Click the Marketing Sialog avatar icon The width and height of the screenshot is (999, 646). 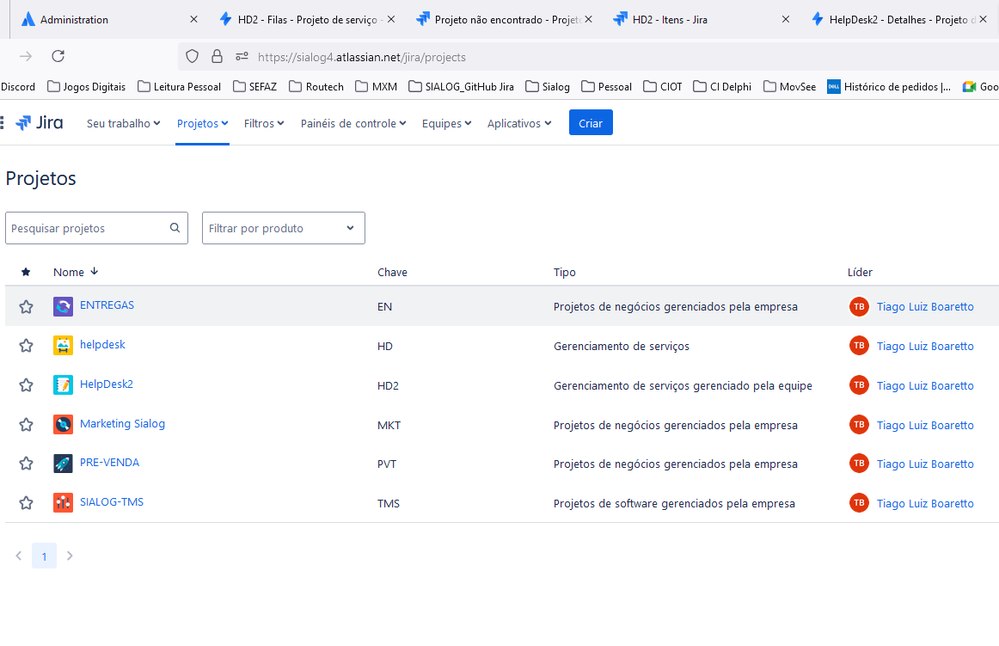63,424
